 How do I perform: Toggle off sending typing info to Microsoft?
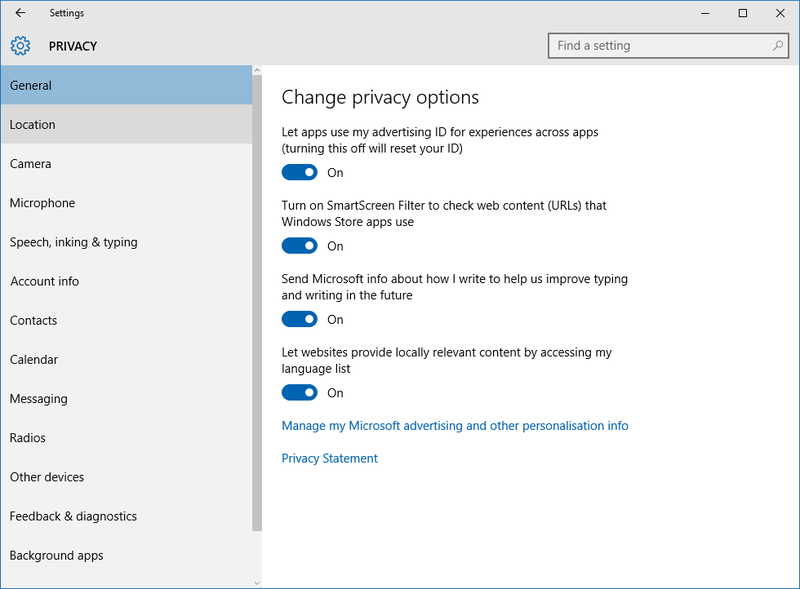[299, 320]
